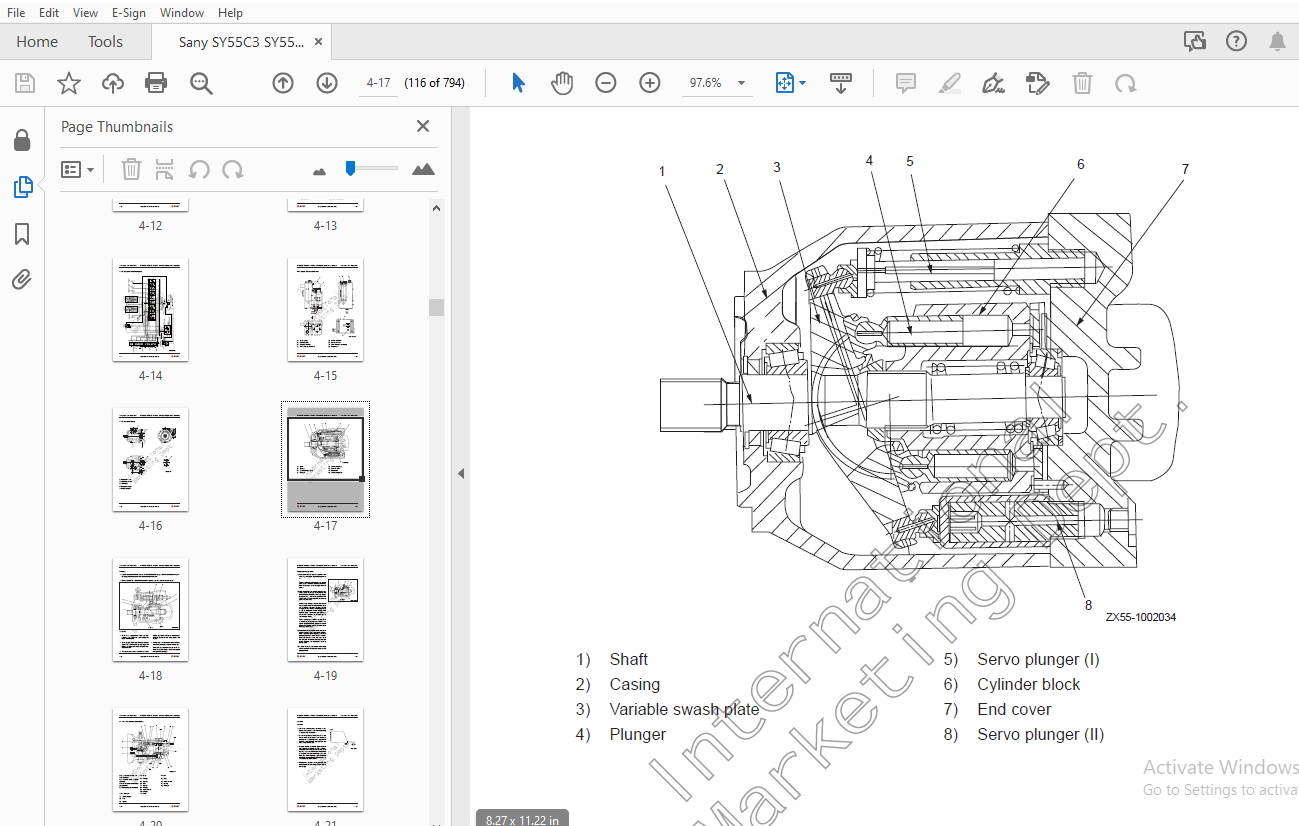
Task: Click the thumbnail panel scroll up arrow
Action: pyautogui.click(x=436, y=208)
